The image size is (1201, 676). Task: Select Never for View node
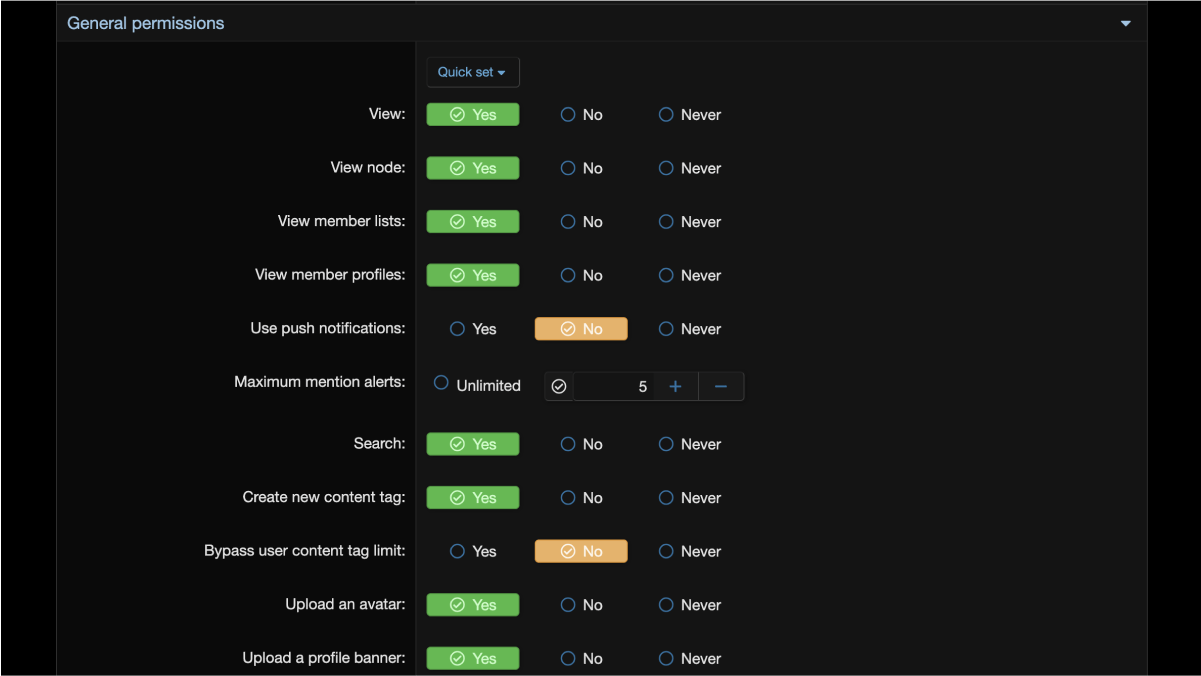tap(689, 168)
